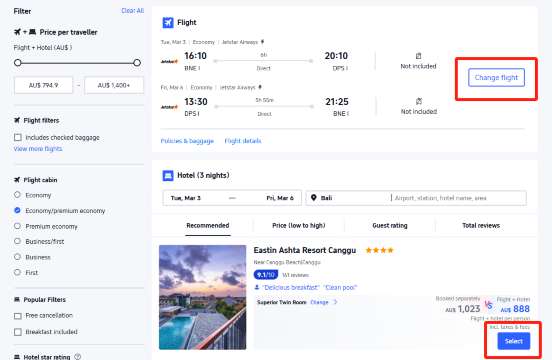Open the Fri, Mar 6 check-out date picker
The width and height of the screenshot is (552, 360).
click(280, 198)
